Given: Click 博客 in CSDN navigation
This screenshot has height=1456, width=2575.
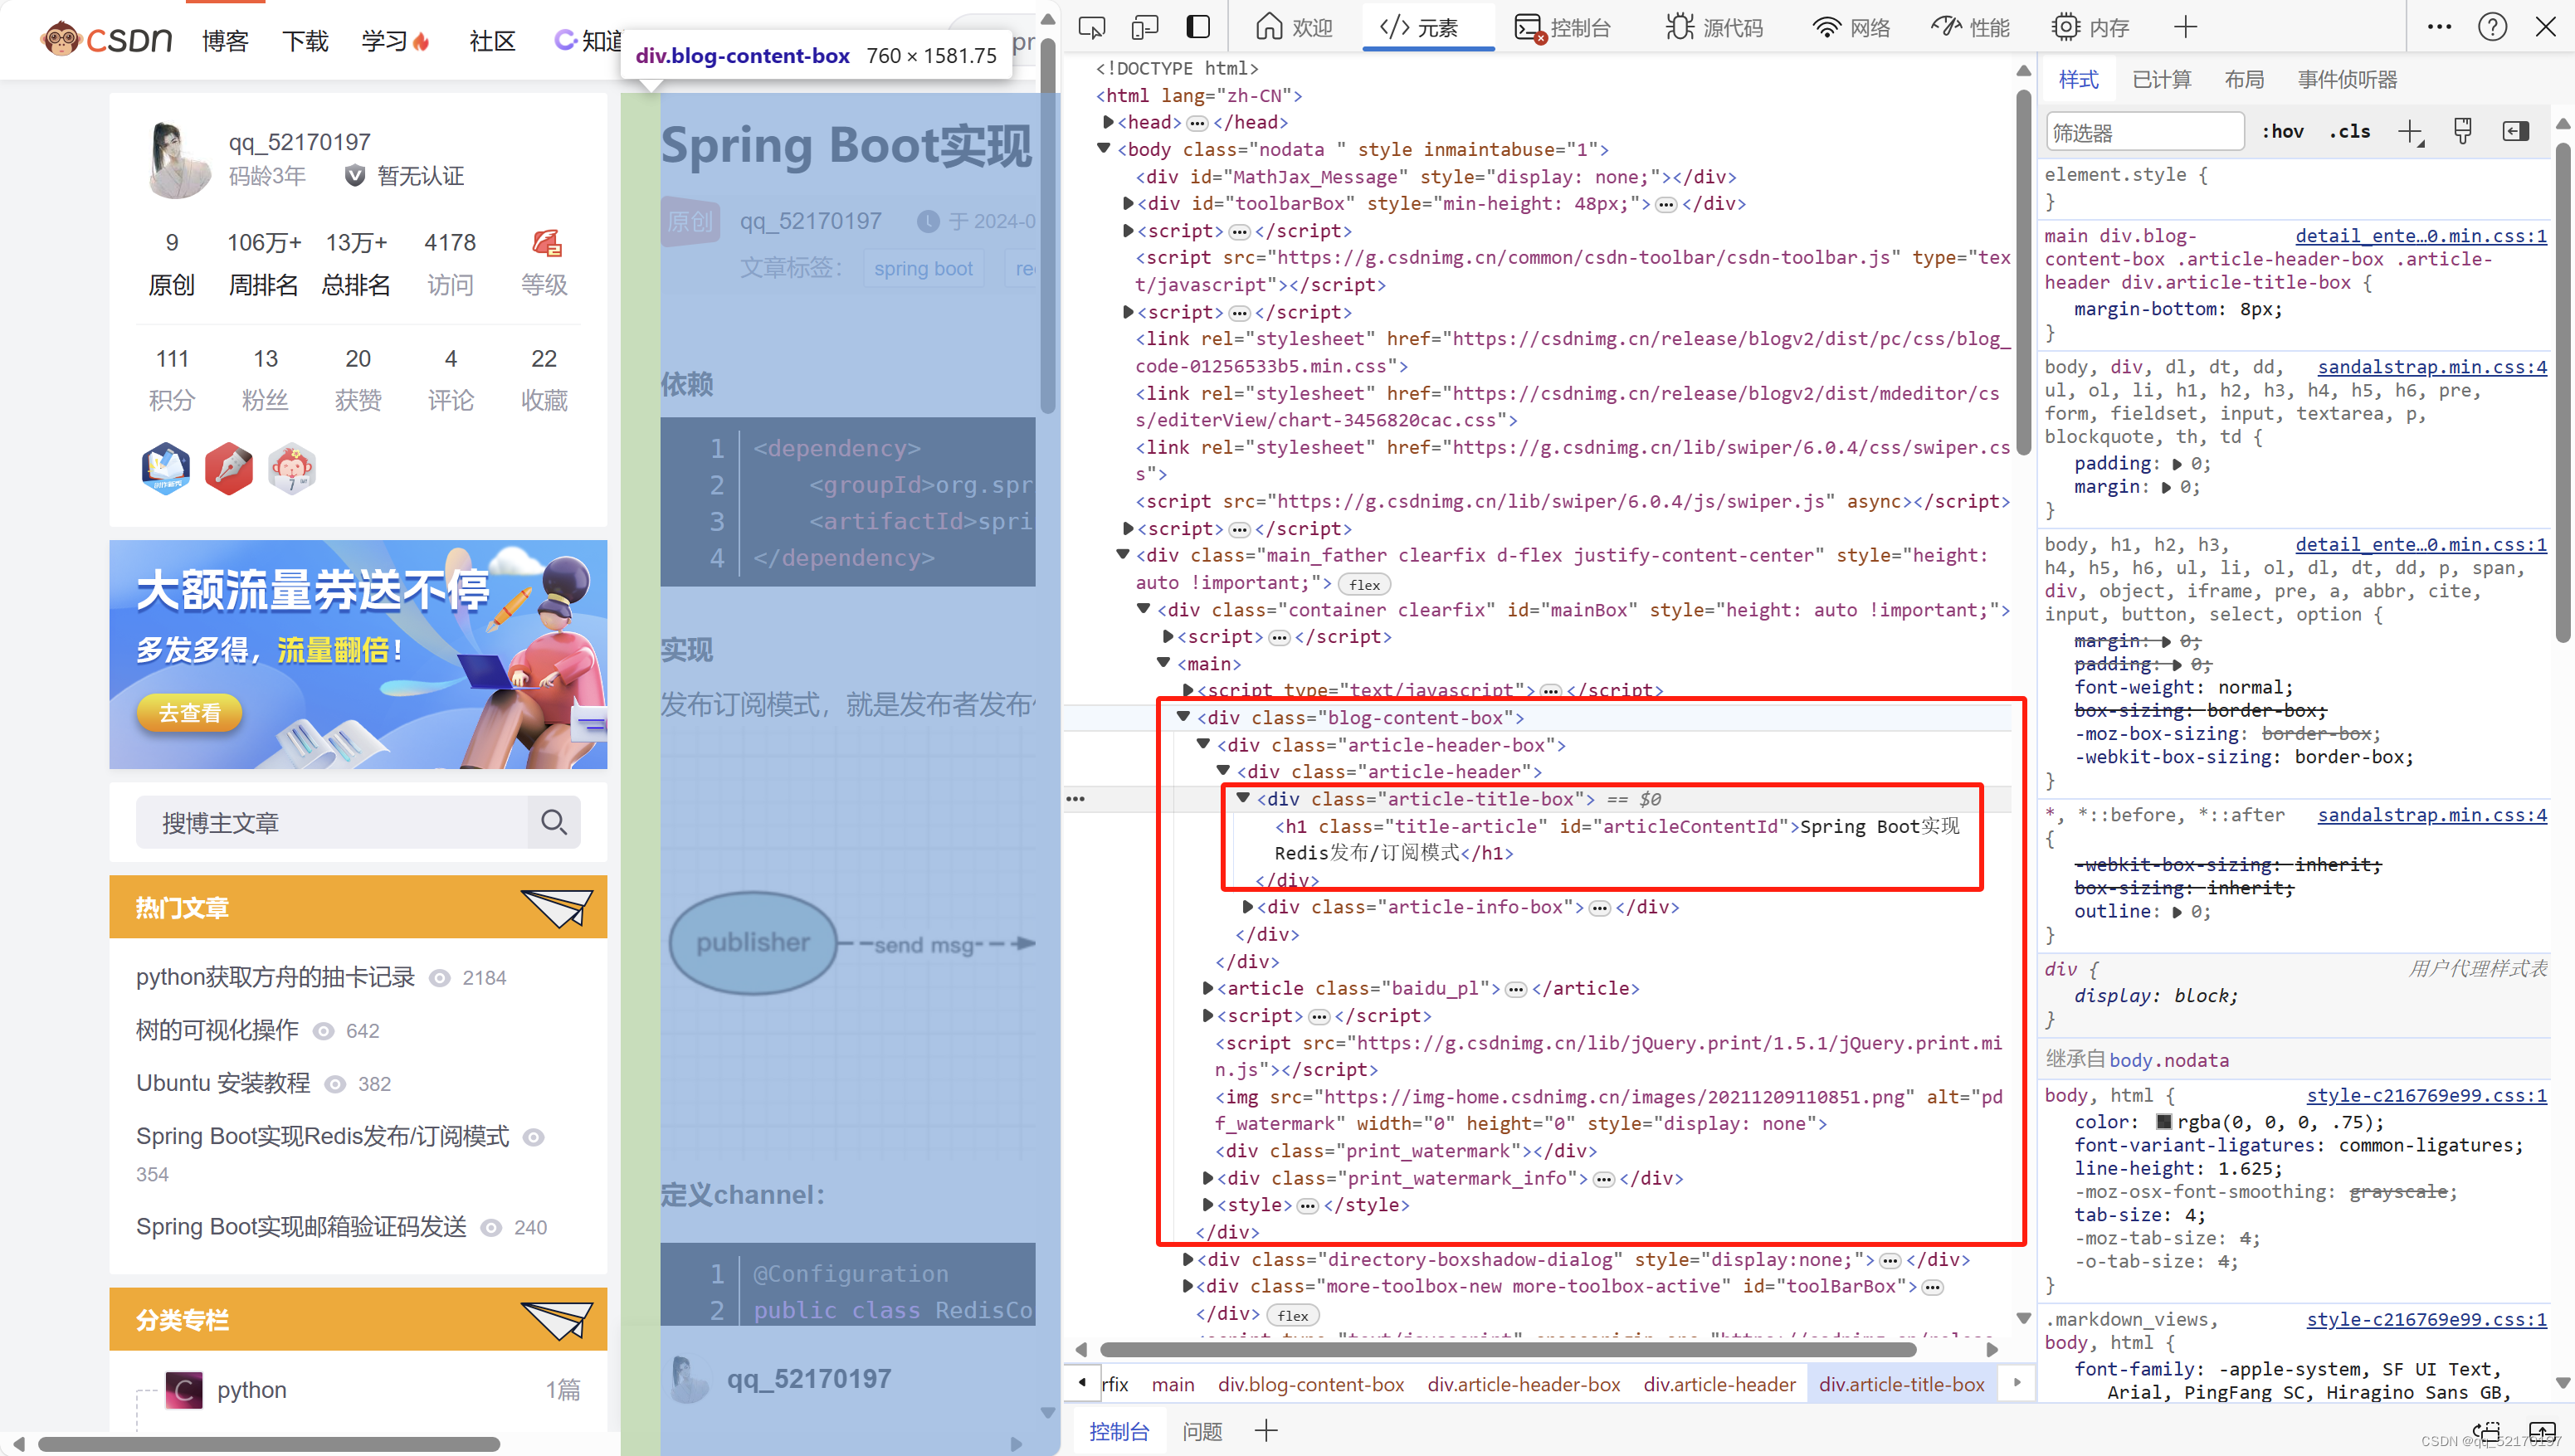Looking at the screenshot, I should coord(225,41).
